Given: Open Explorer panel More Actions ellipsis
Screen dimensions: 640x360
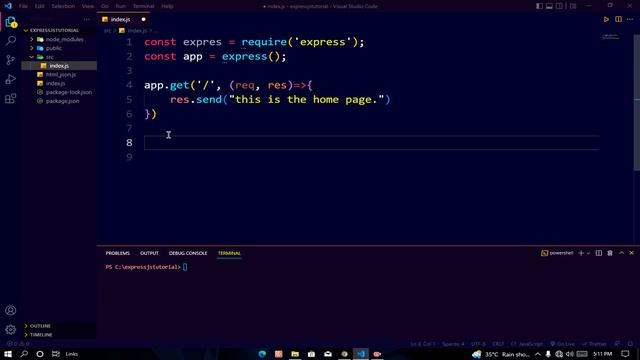Looking at the screenshot, I should click(x=87, y=19).
